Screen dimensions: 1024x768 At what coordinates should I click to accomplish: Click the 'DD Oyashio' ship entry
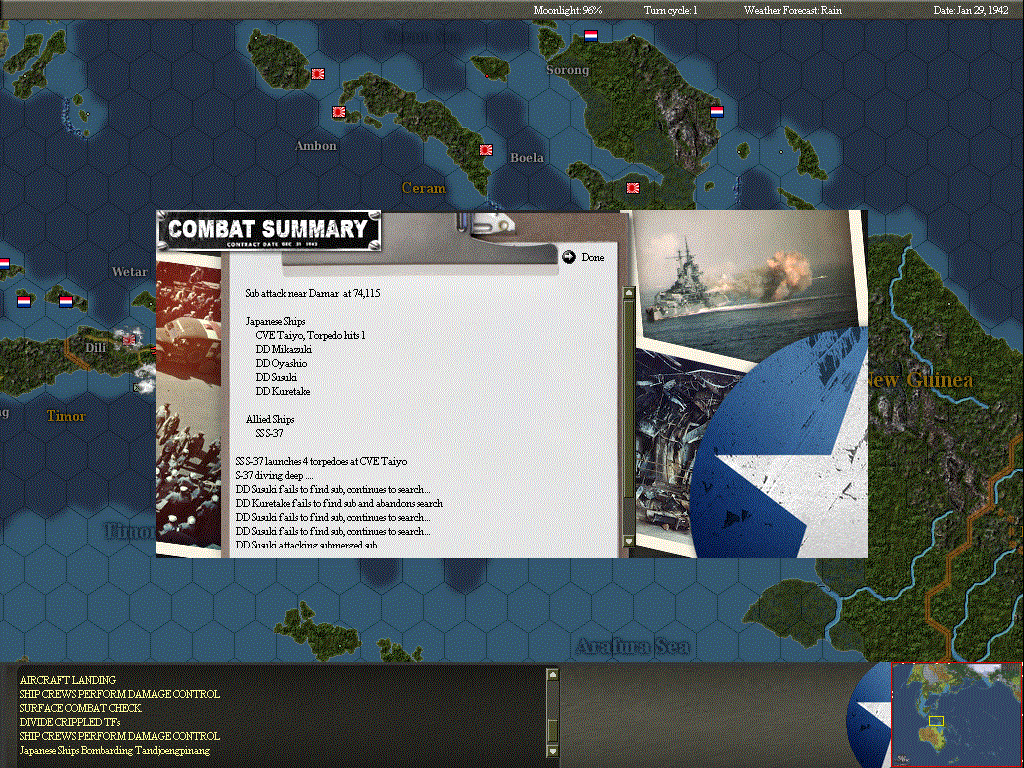click(x=281, y=364)
